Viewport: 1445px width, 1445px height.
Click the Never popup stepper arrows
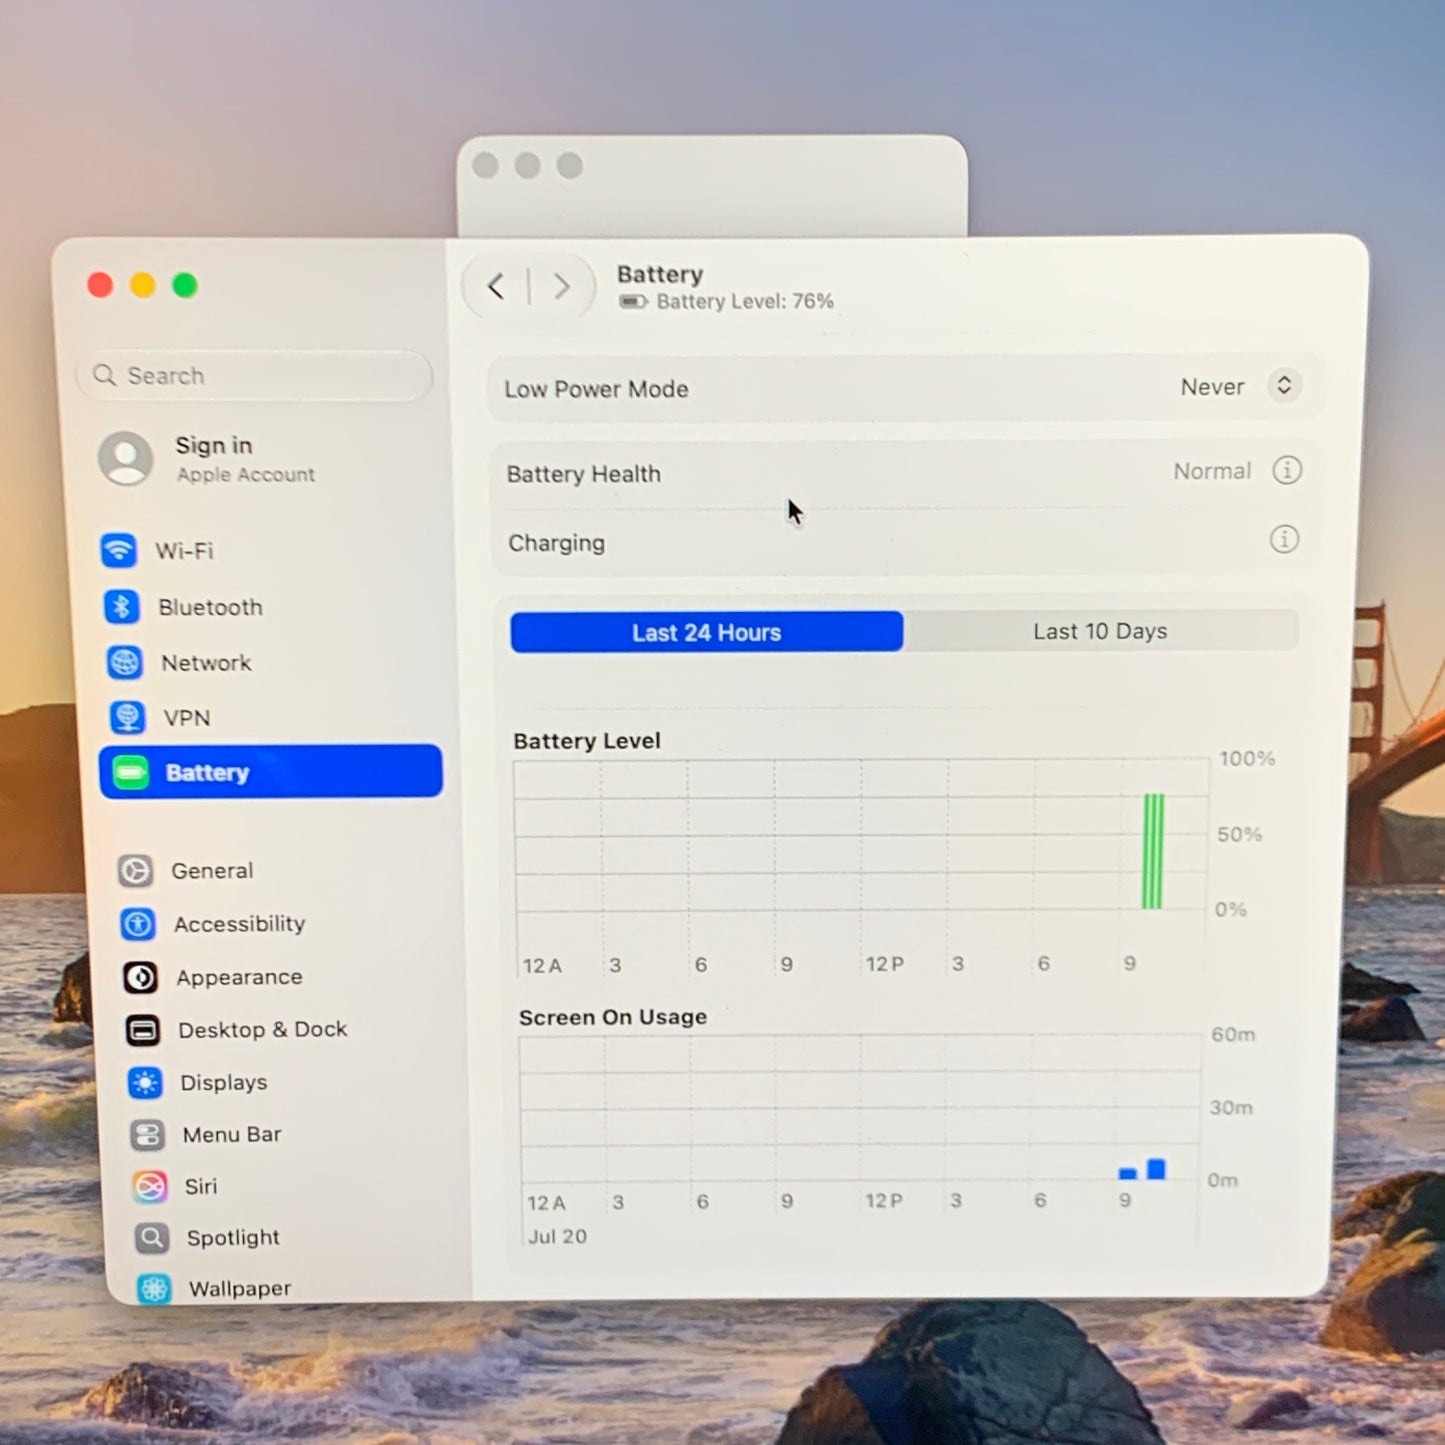coord(1284,385)
